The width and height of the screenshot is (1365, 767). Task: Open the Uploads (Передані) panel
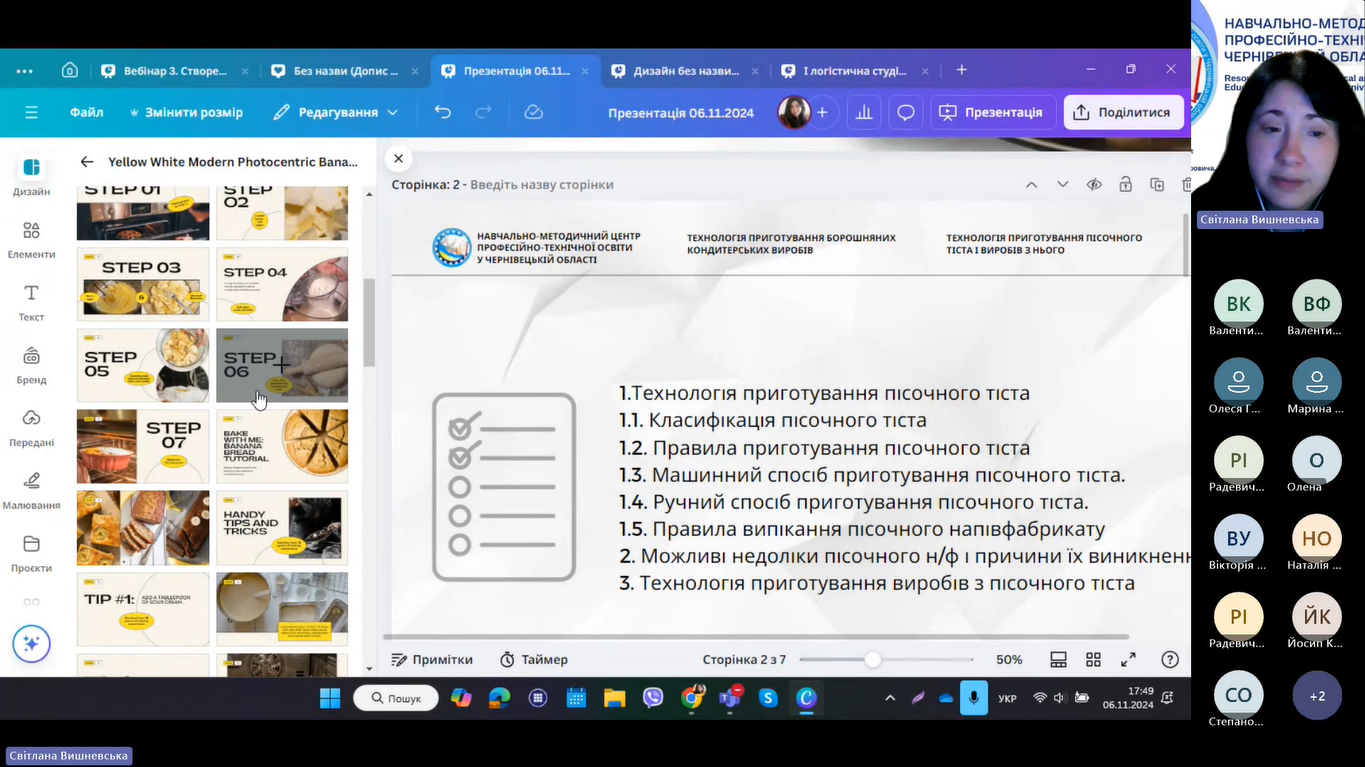point(31,425)
